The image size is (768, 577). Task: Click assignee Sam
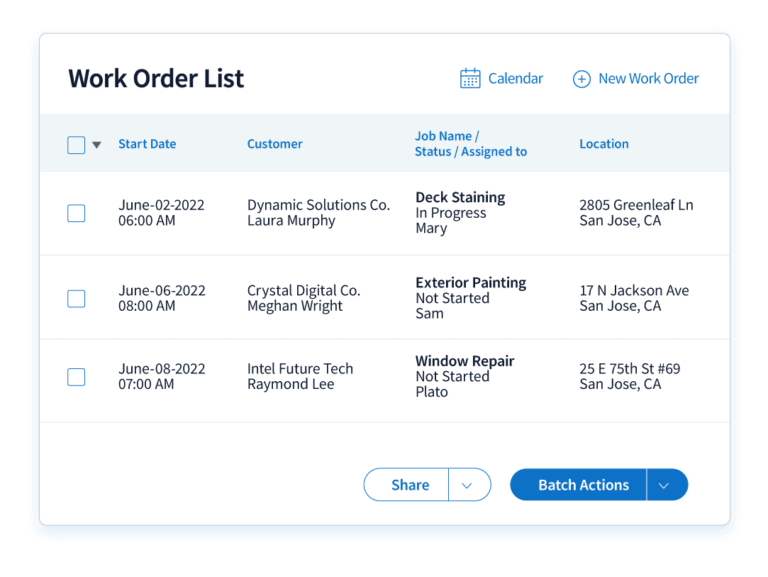coord(430,313)
